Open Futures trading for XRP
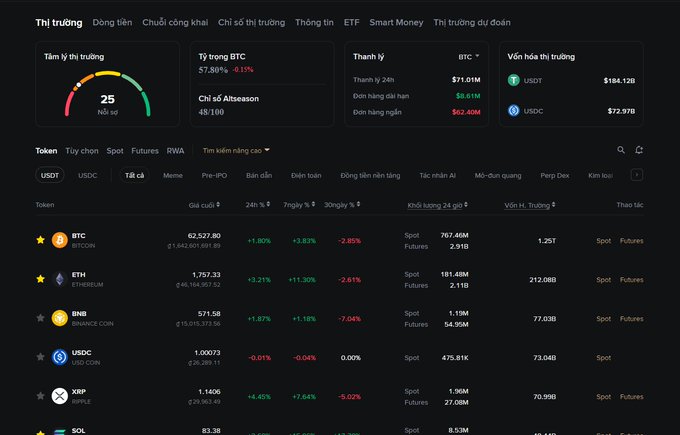Screen dimensions: 680x435 tap(631, 397)
